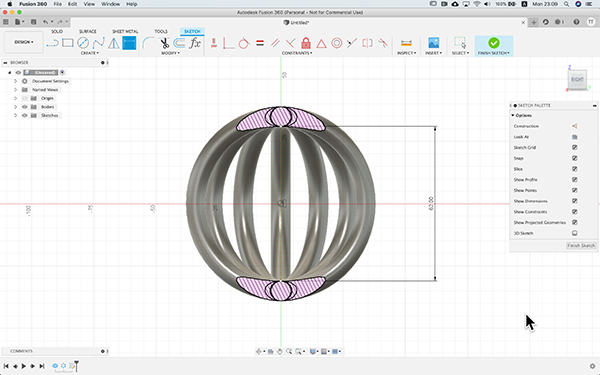This screenshot has width=600, height=375.
Task: Expand Origin tree node
Action: point(16,98)
